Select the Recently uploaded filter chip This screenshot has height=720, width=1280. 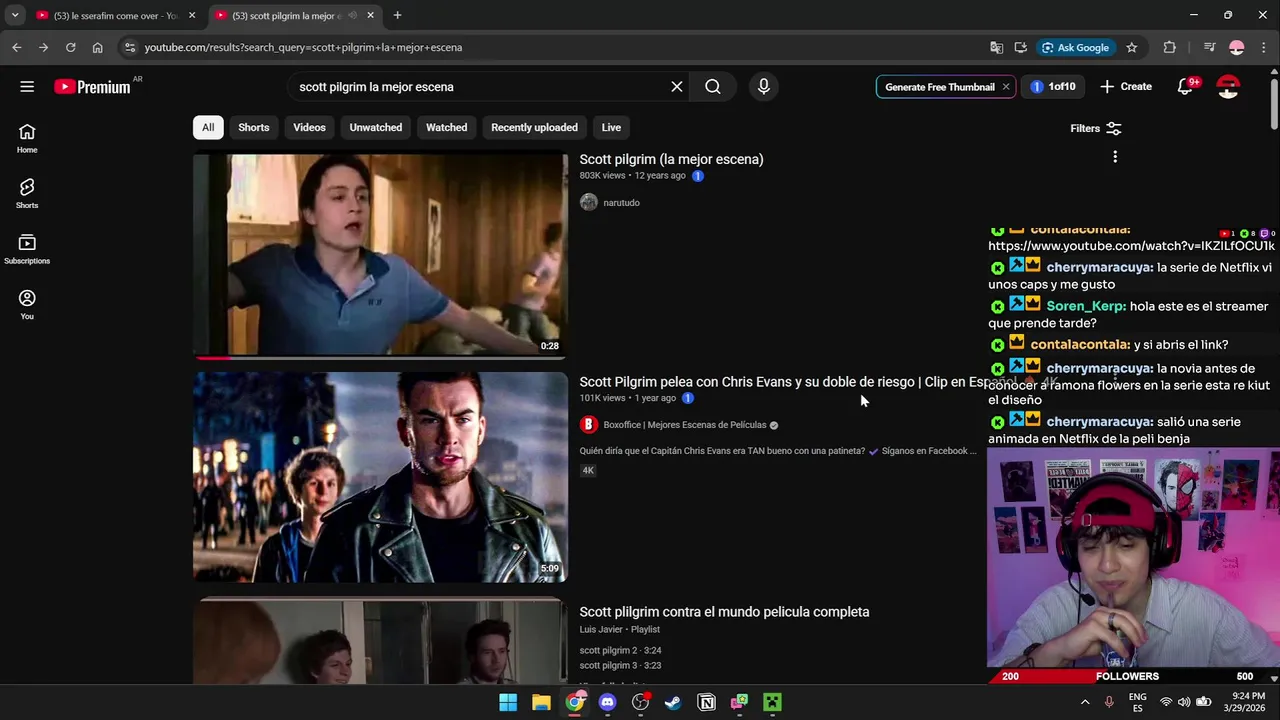pos(534,127)
